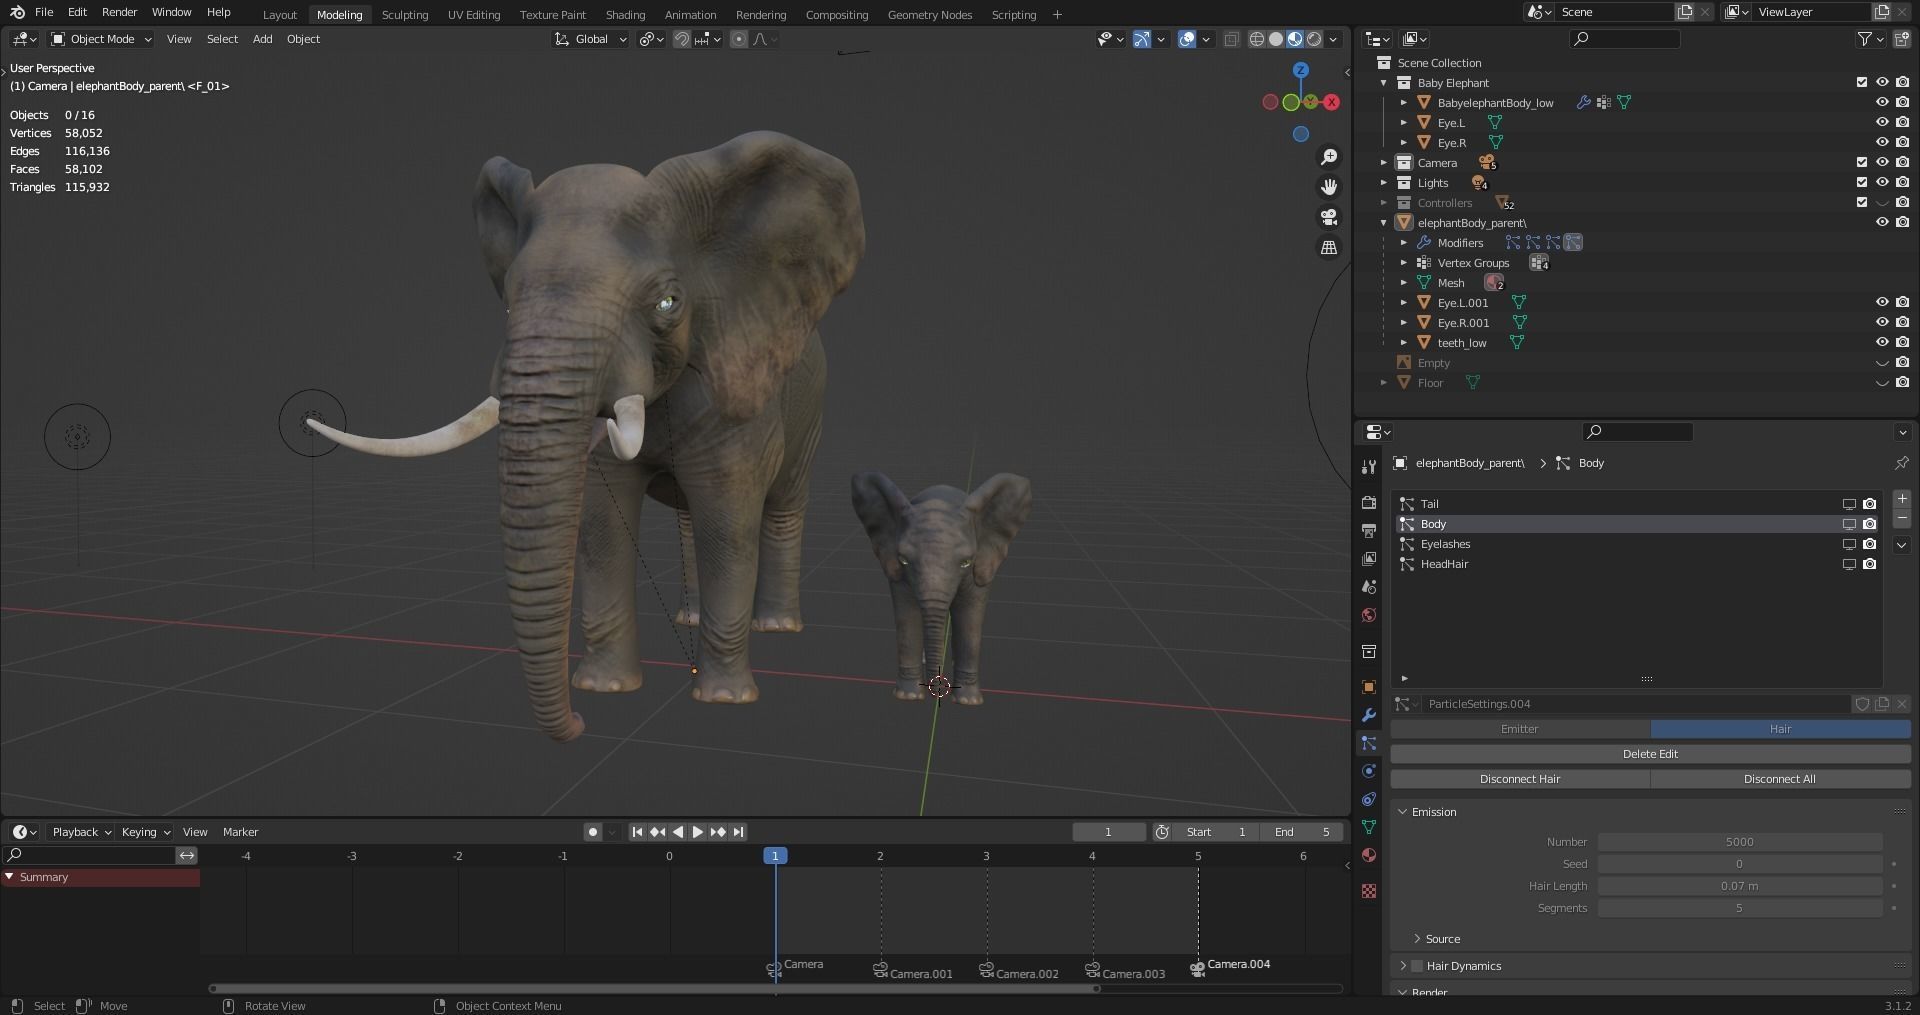Open the Render menu
Image resolution: width=1920 pixels, height=1015 pixels.
(x=119, y=12)
